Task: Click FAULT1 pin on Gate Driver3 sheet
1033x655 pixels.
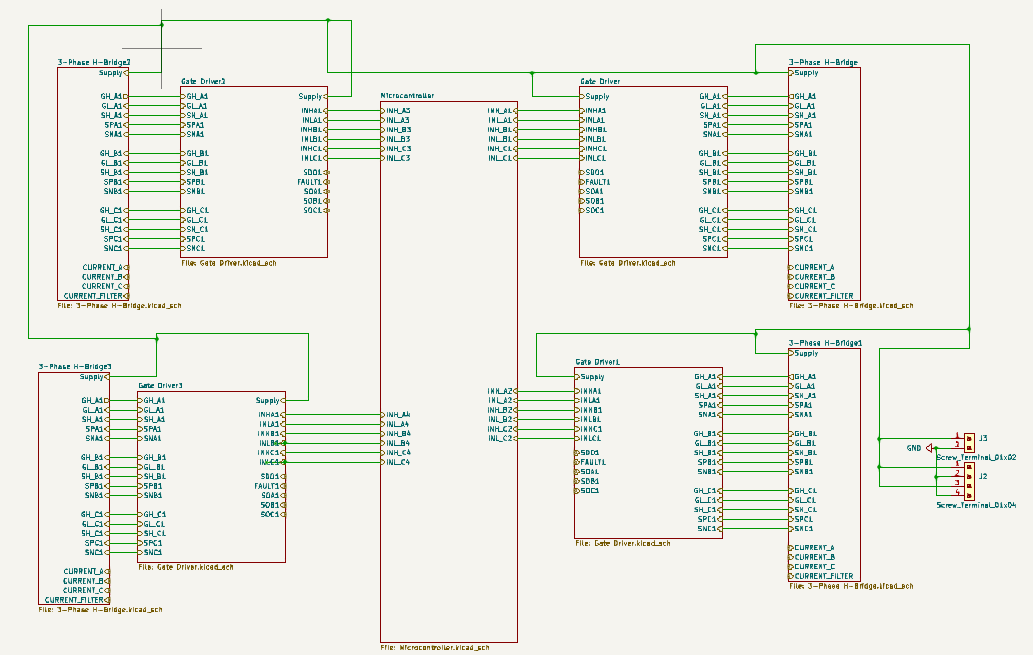Action: [x=270, y=486]
